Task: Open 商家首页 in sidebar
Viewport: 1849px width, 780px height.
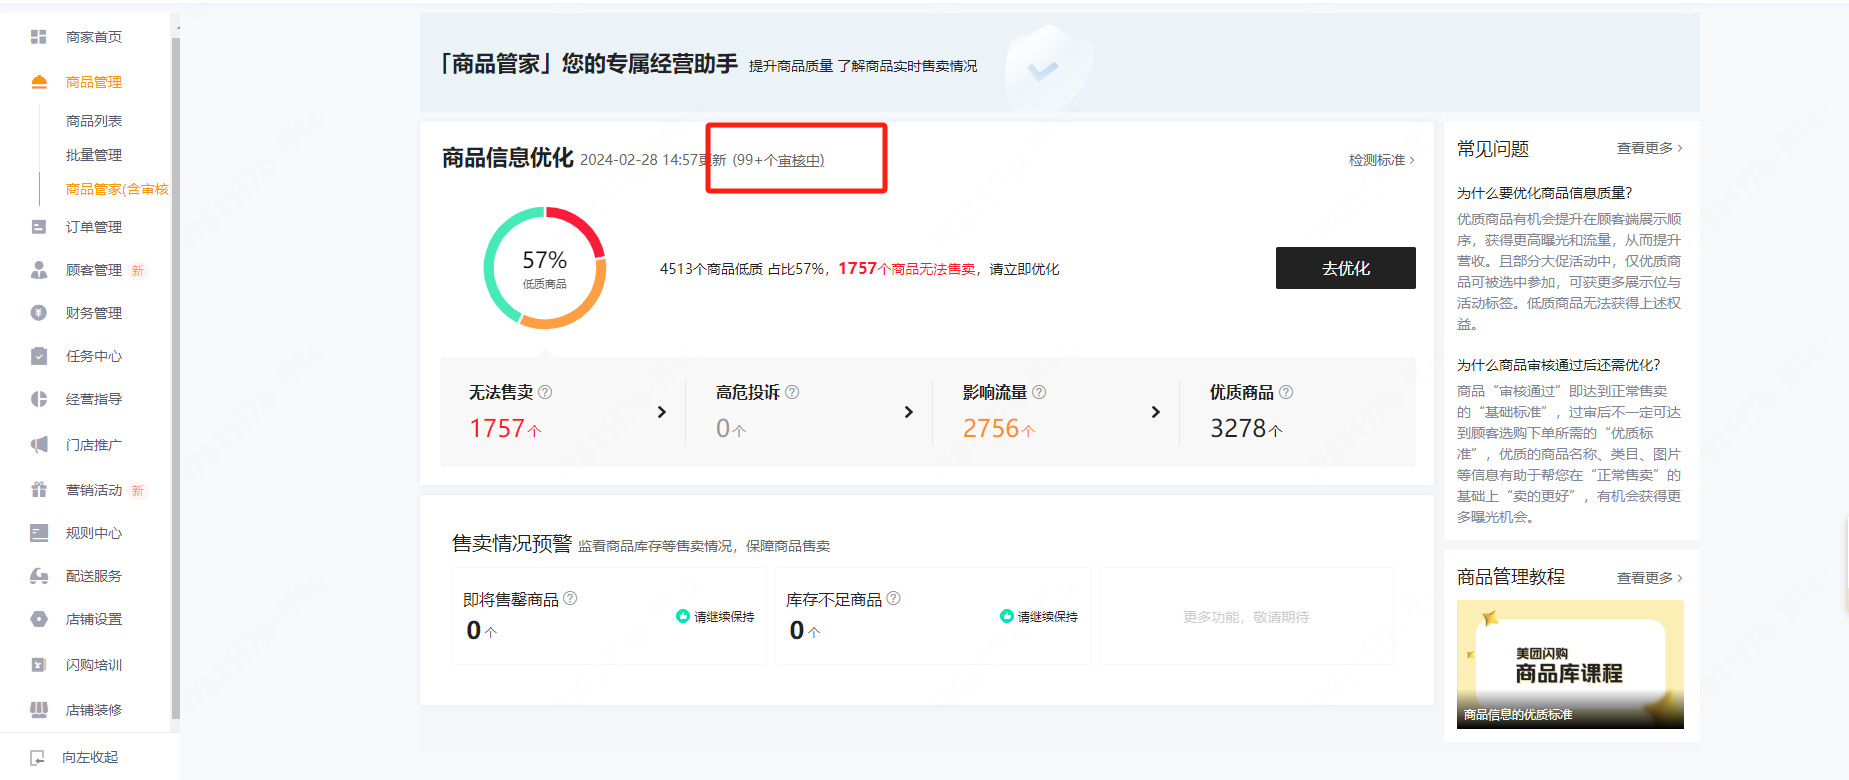Action: [x=94, y=37]
